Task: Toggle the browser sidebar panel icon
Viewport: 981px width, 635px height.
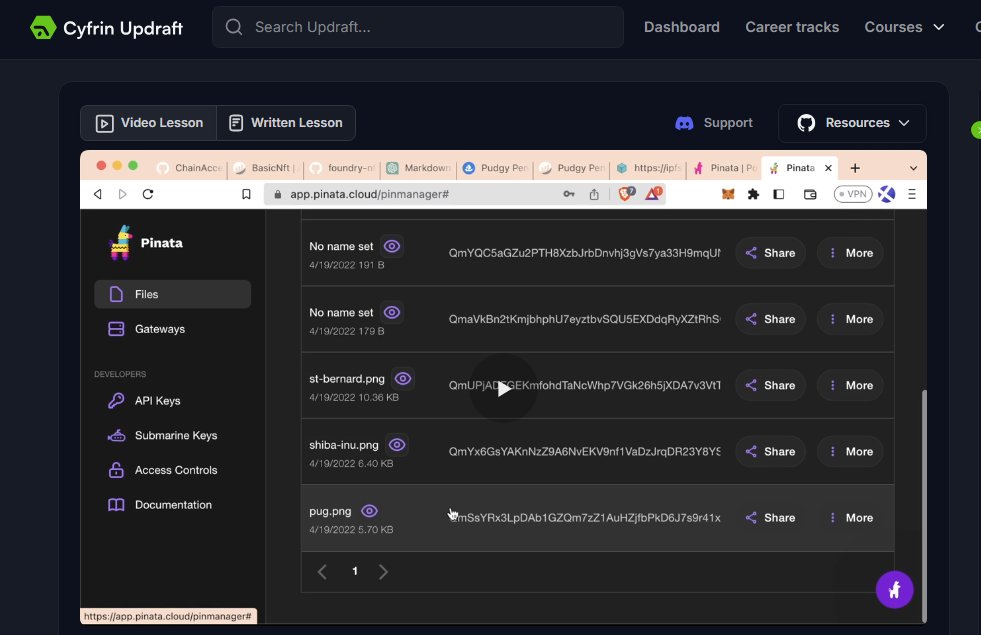Action: (778, 194)
